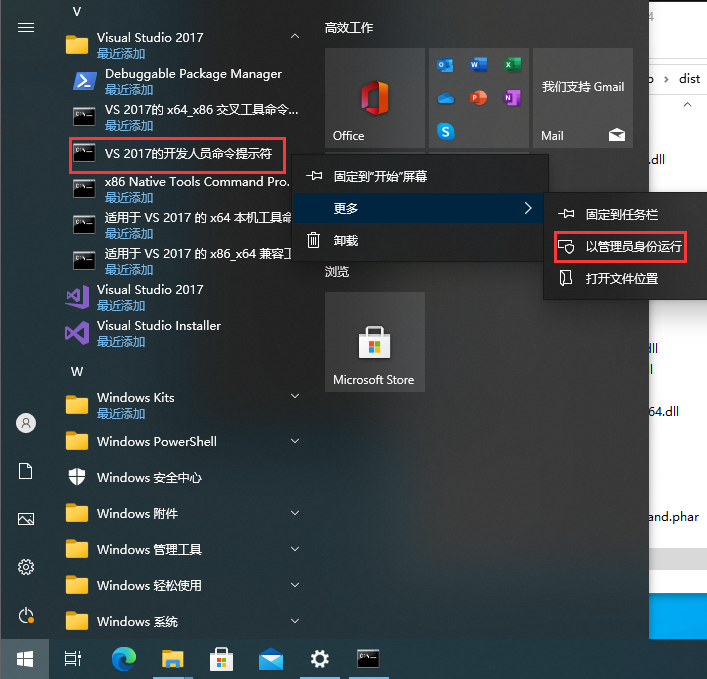Open VS 2017 开发人员命令提示符 entry
This screenshot has height=679, width=707.
tap(178, 154)
